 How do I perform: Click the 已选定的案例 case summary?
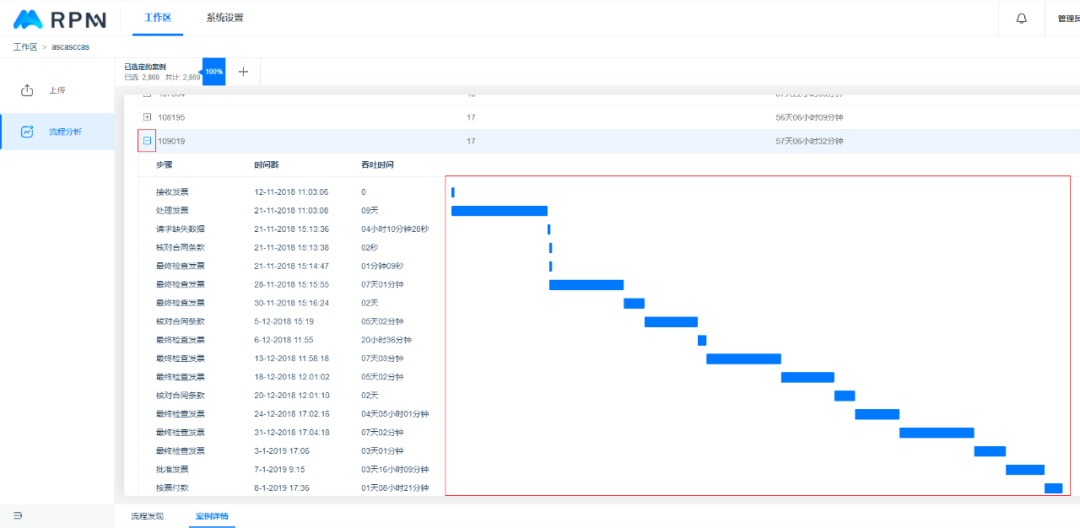(x=160, y=71)
